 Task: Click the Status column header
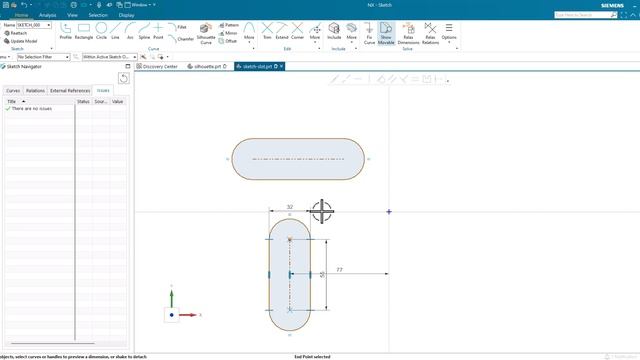tap(83, 101)
